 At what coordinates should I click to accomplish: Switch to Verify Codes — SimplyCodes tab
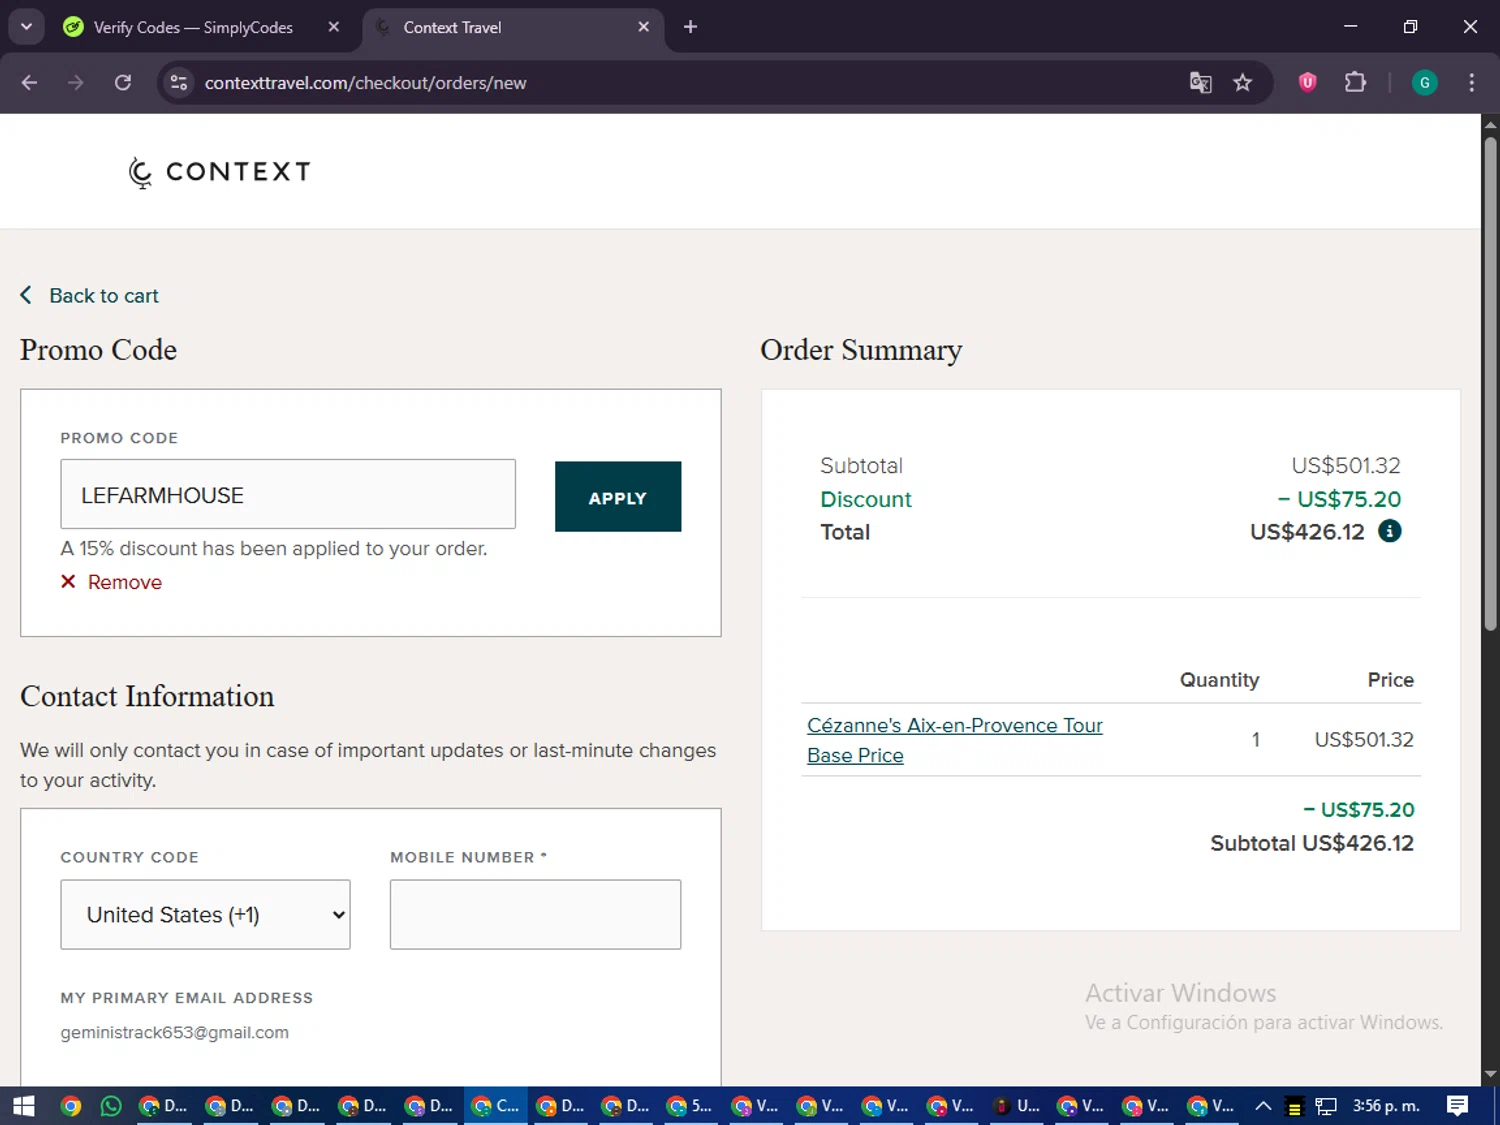[x=193, y=28]
